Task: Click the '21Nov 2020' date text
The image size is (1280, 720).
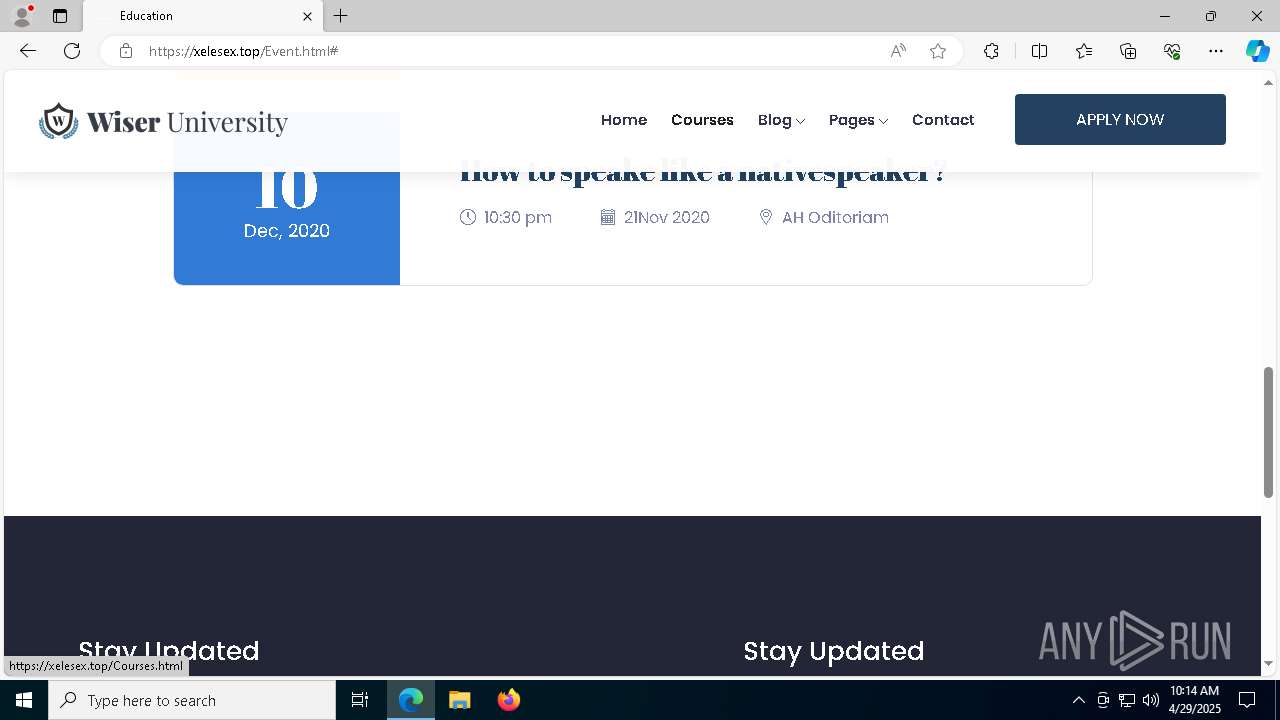Action: pyautogui.click(x=667, y=217)
